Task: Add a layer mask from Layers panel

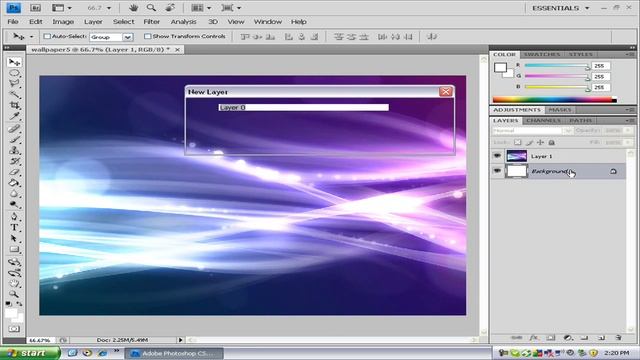Action: [x=551, y=338]
